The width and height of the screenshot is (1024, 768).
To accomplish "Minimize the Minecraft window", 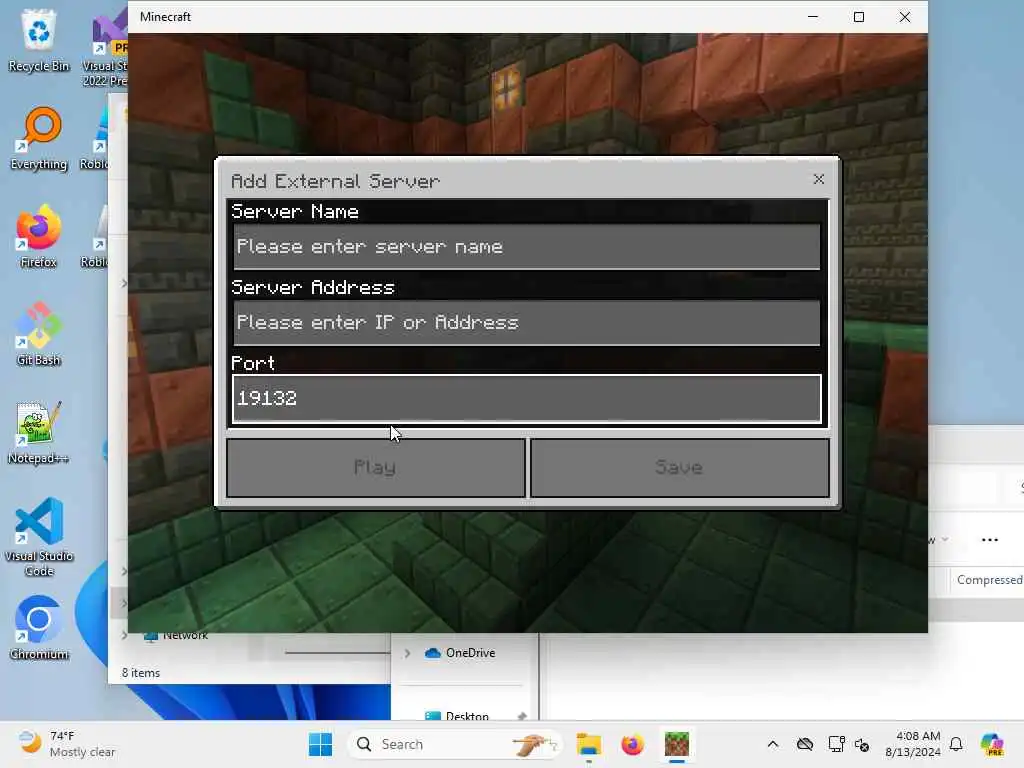I will pos(813,17).
